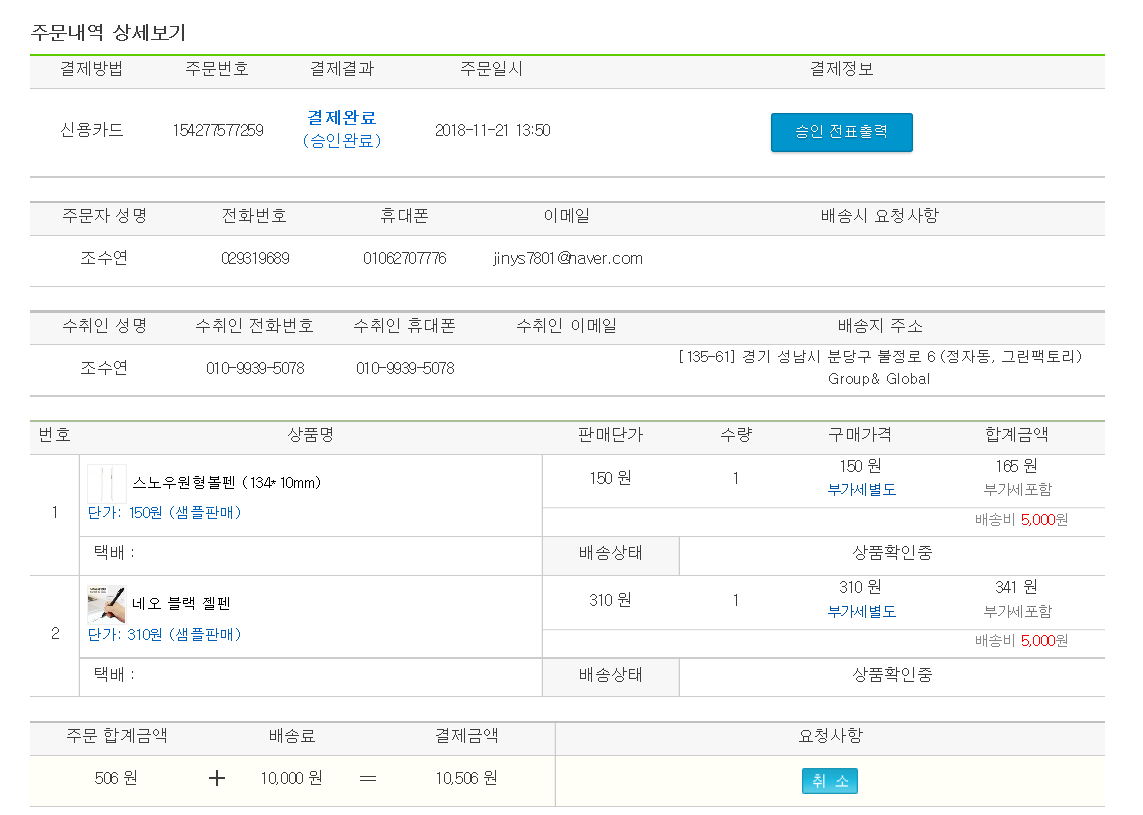Select recipient phone under 수취인 전화번호

(x=255, y=368)
